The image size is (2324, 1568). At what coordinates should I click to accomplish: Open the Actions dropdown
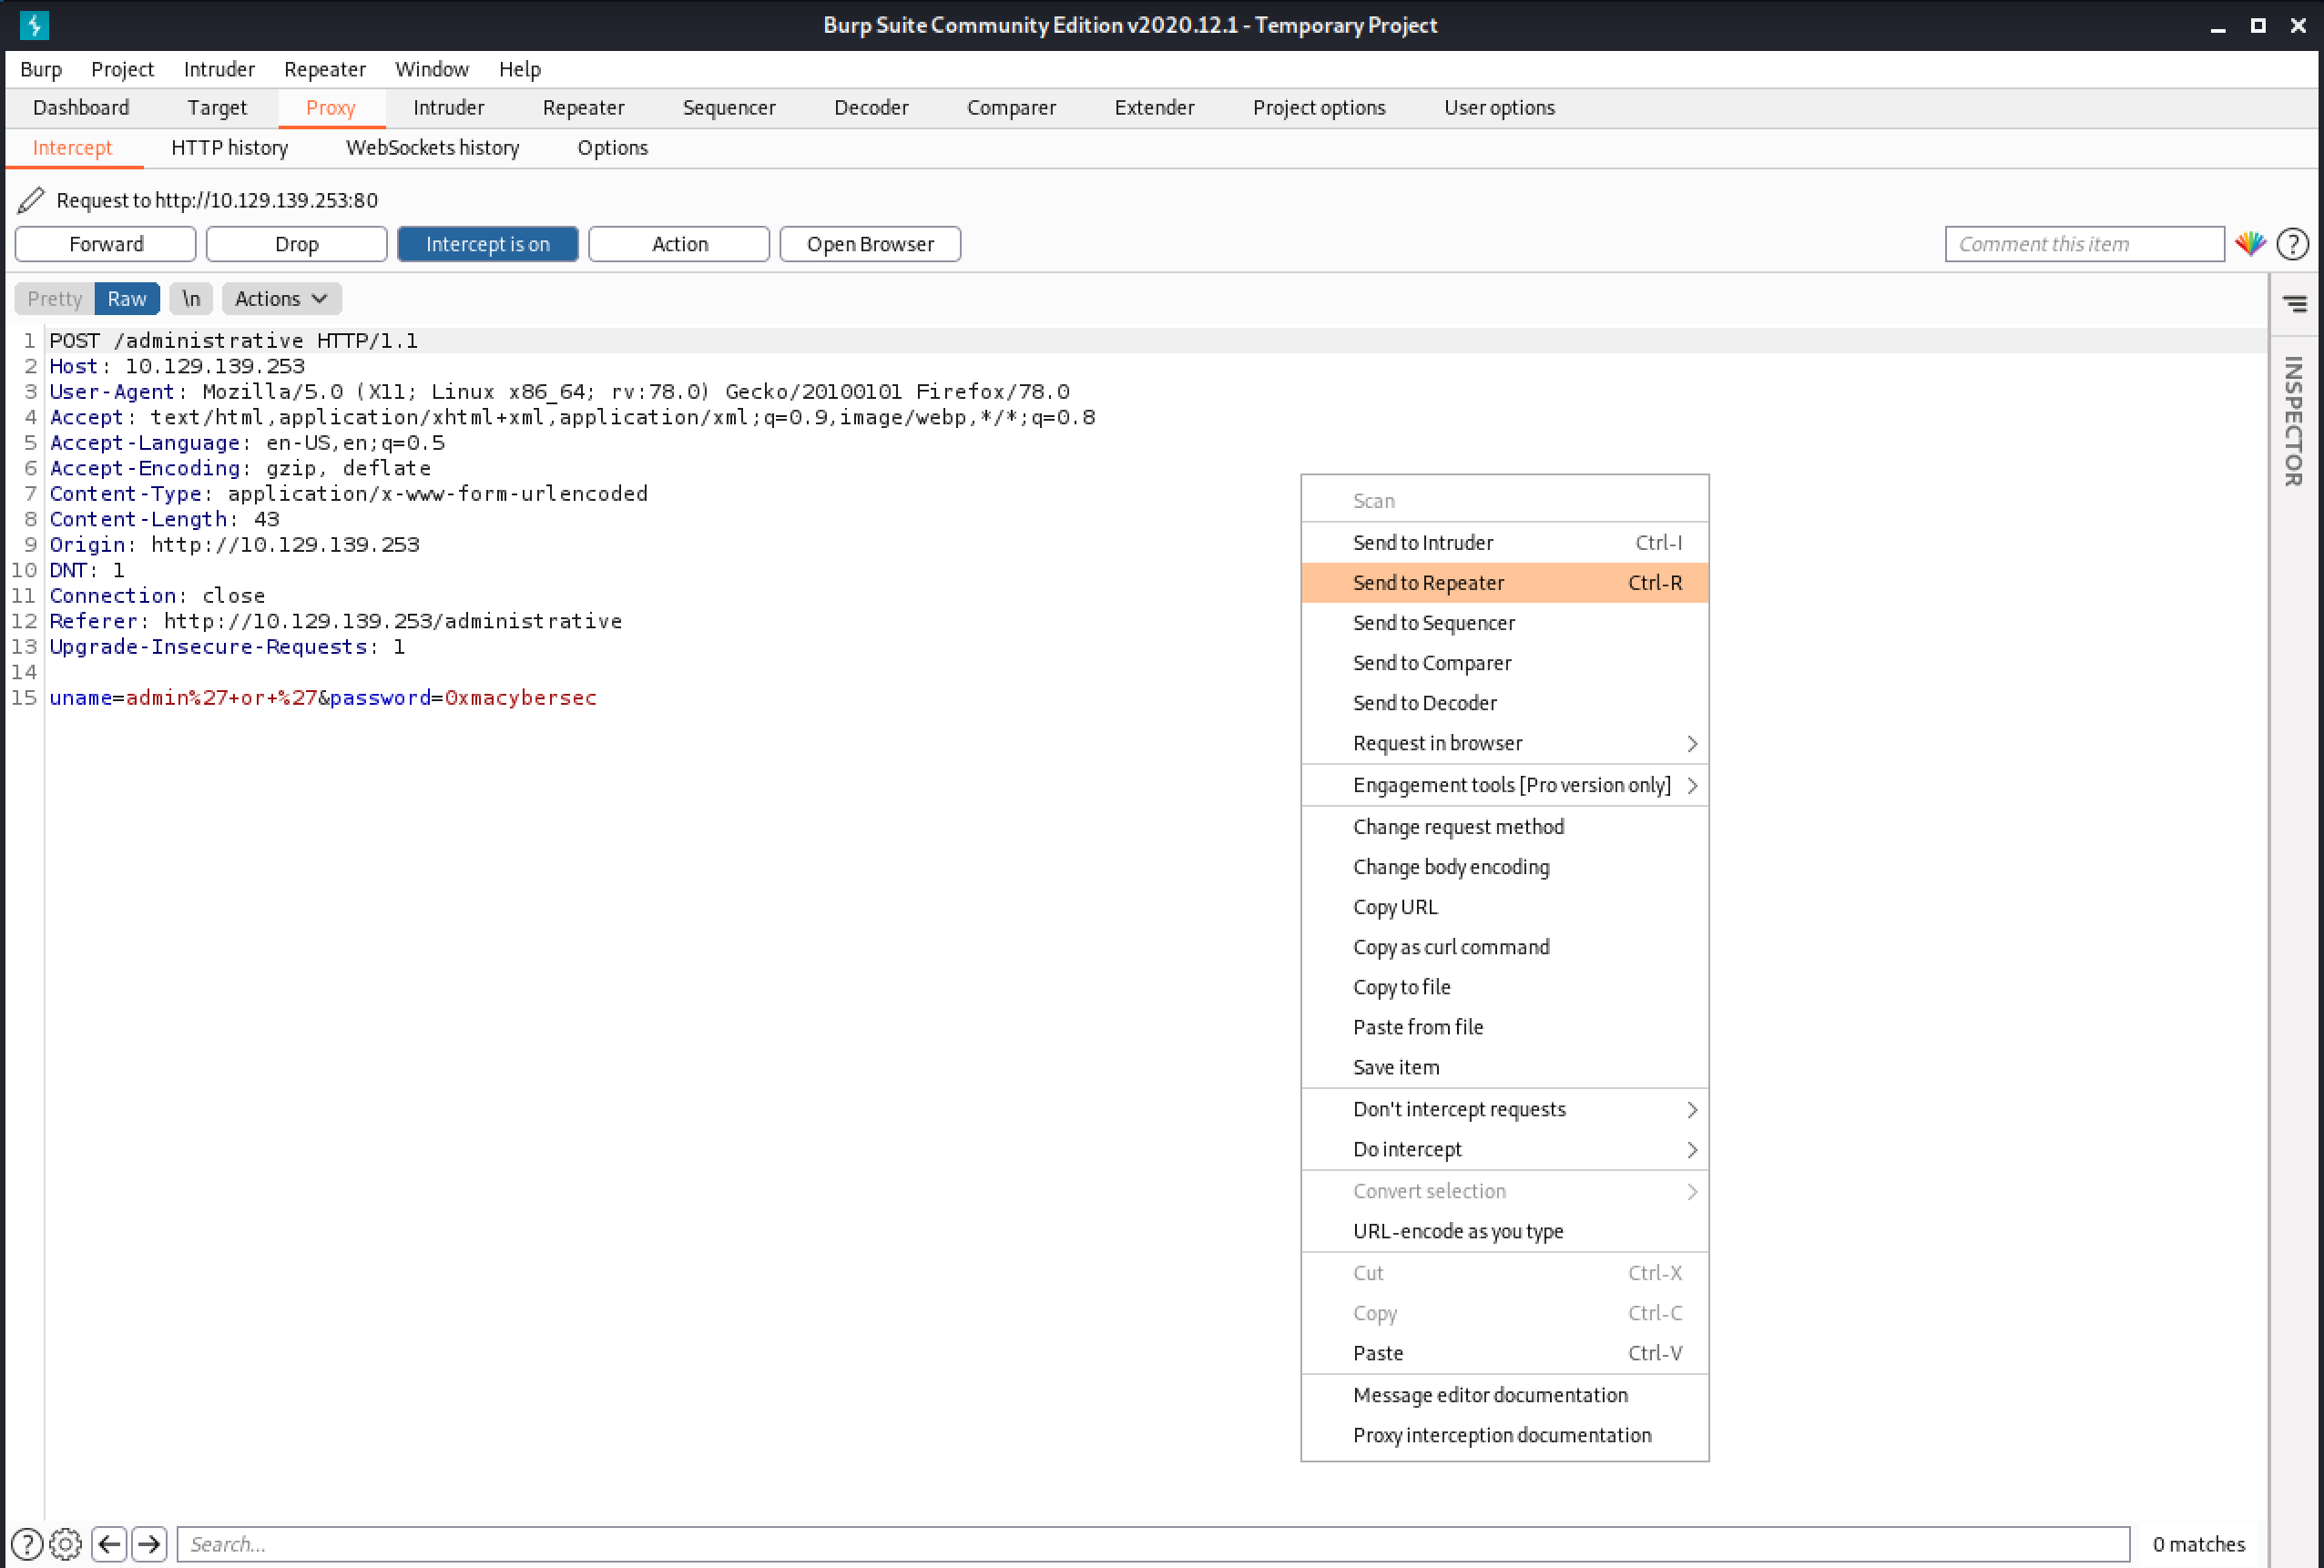[282, 298]
